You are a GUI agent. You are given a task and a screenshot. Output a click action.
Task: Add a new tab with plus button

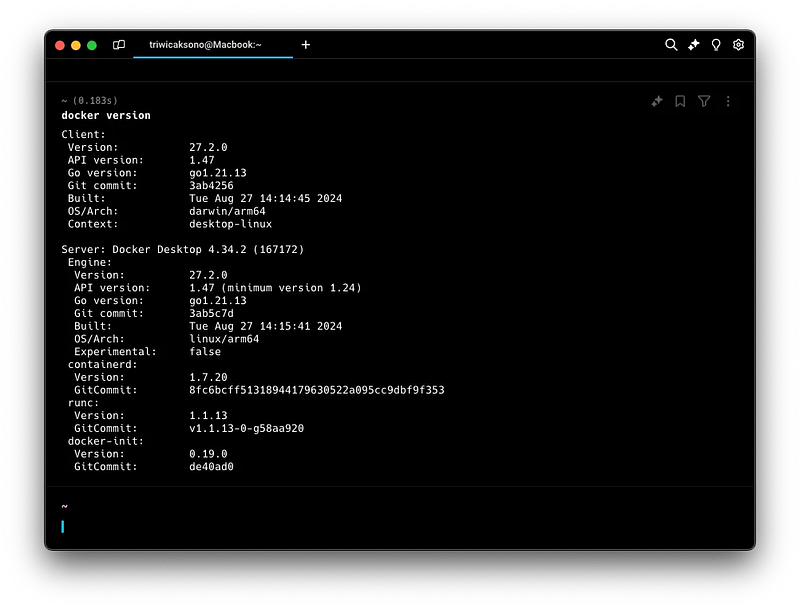coord(306,45)
